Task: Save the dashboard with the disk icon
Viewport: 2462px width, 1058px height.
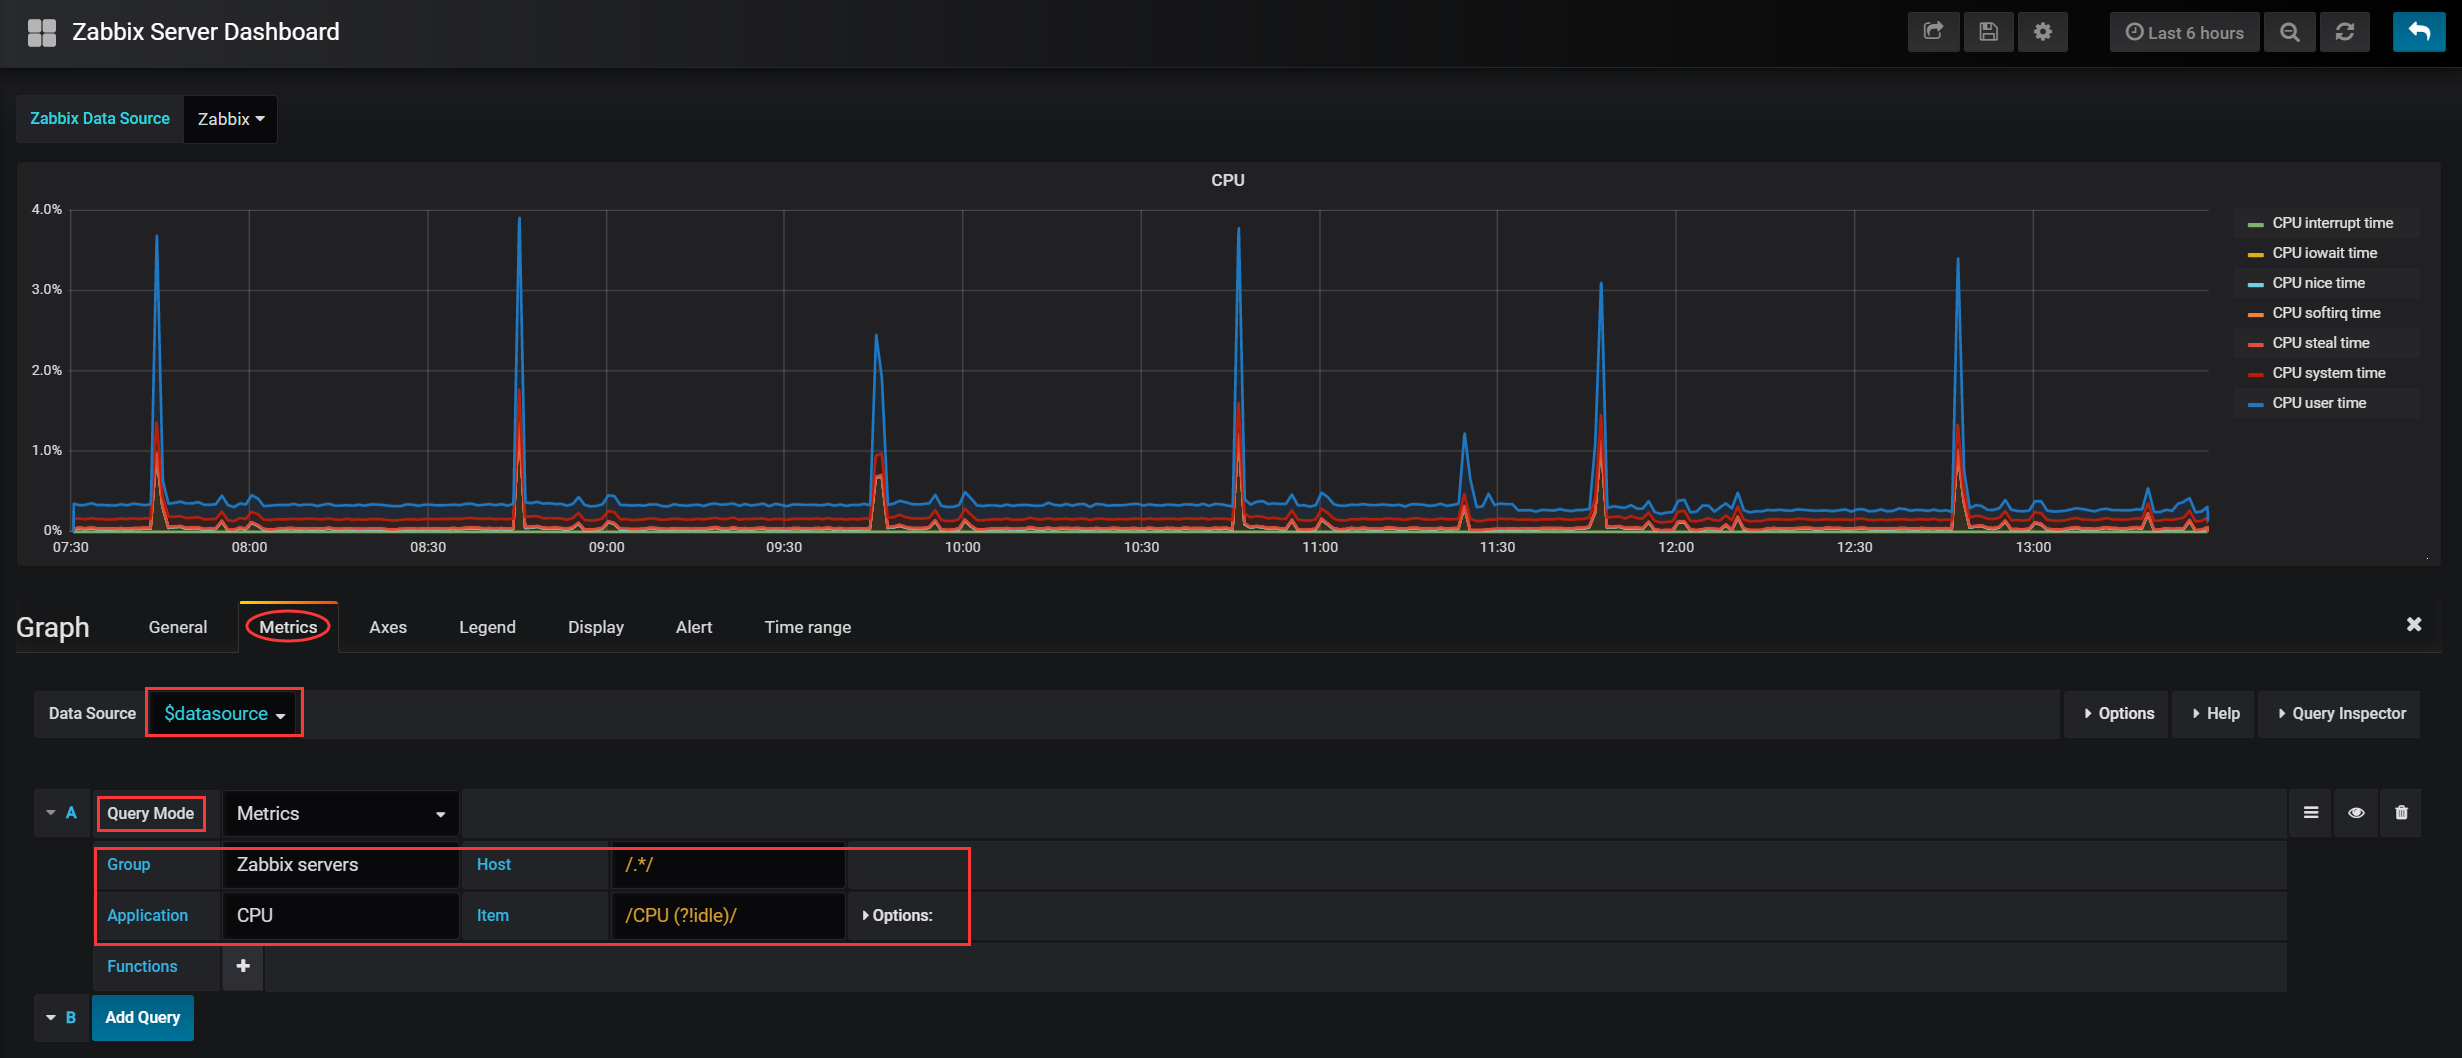Action: pos(1988,32)
